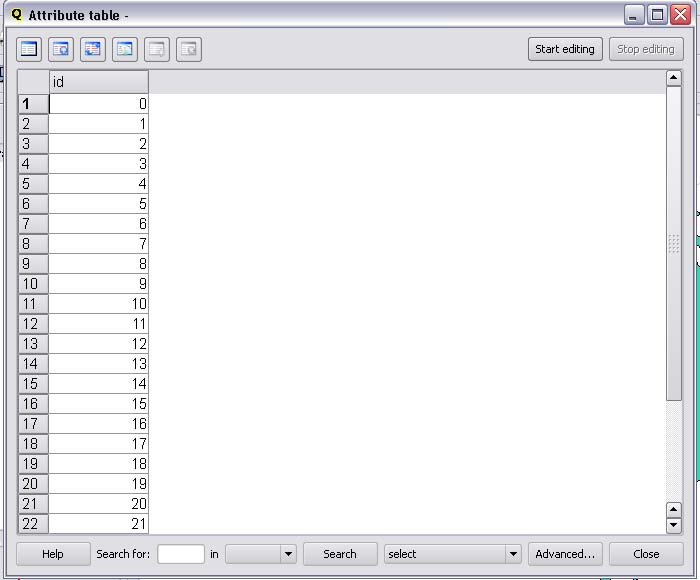Click the Search button
700x580 pixels.
[x=340, y=554]
